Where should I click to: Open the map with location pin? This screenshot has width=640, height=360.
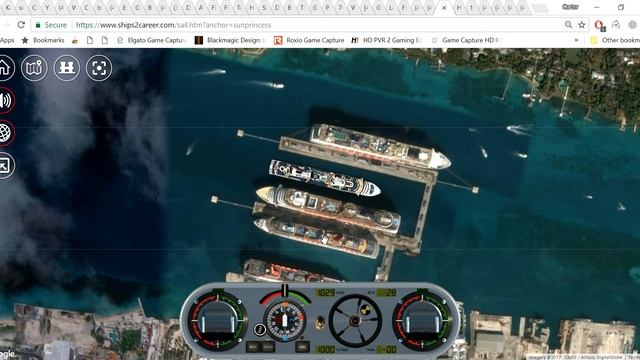[x=34, y=68]
